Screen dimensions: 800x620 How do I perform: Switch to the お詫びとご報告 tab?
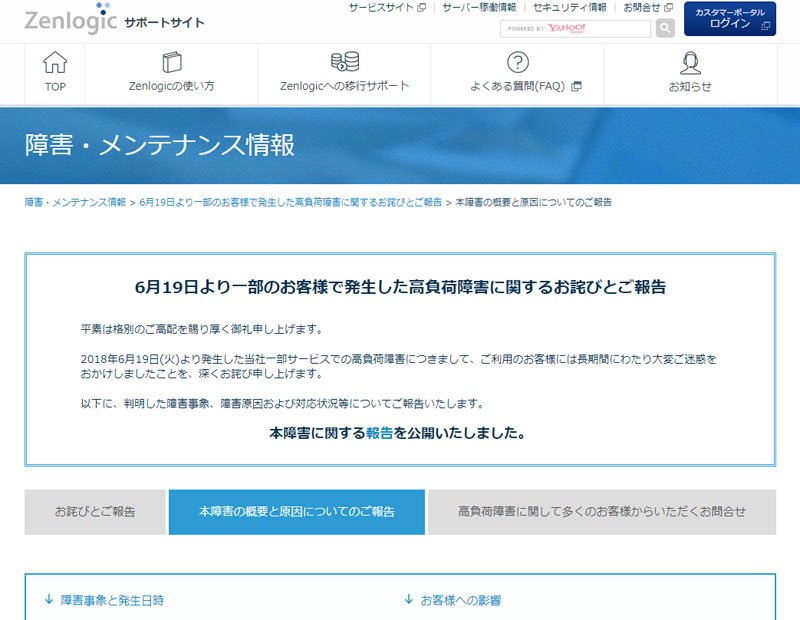click(94, 512)
